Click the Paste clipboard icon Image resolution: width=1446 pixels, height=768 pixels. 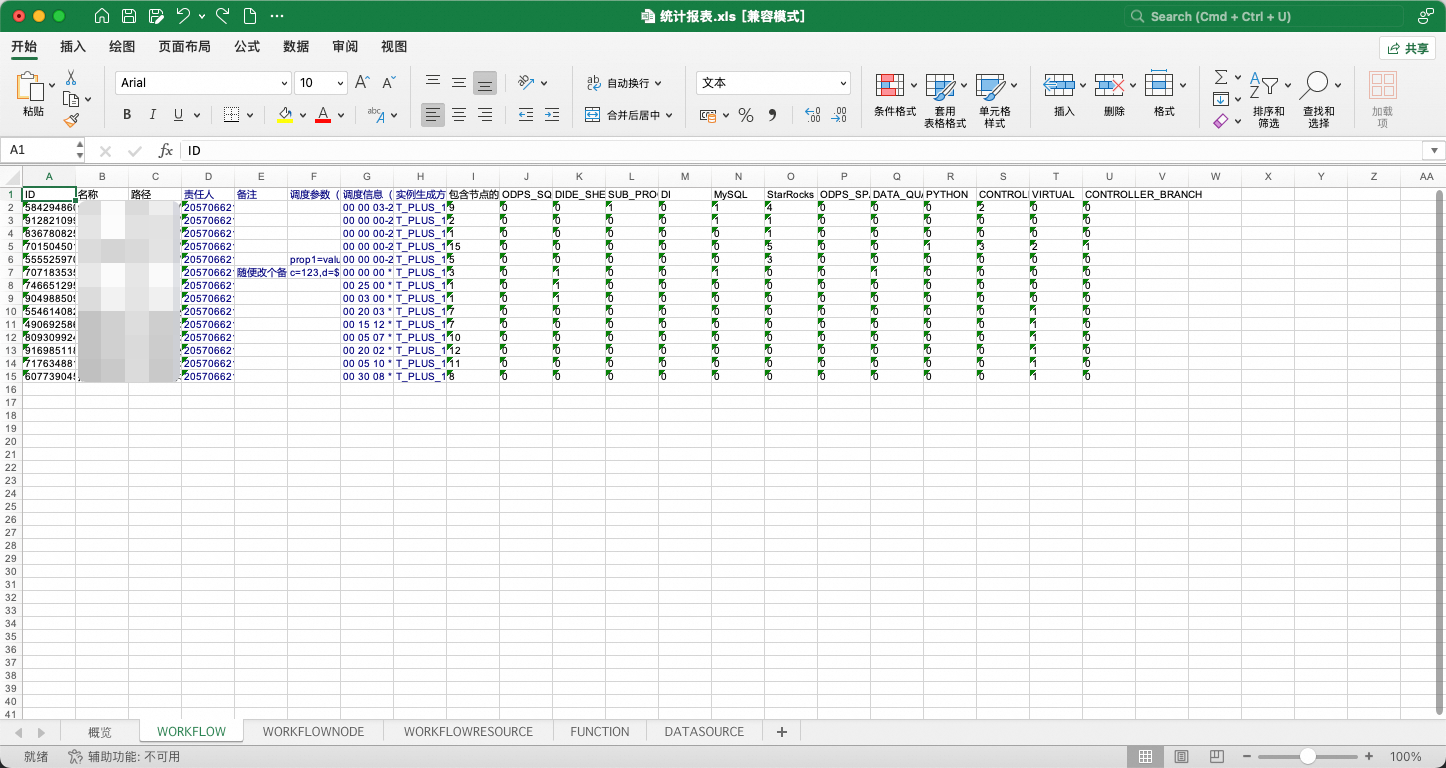[x=31, y=87]
